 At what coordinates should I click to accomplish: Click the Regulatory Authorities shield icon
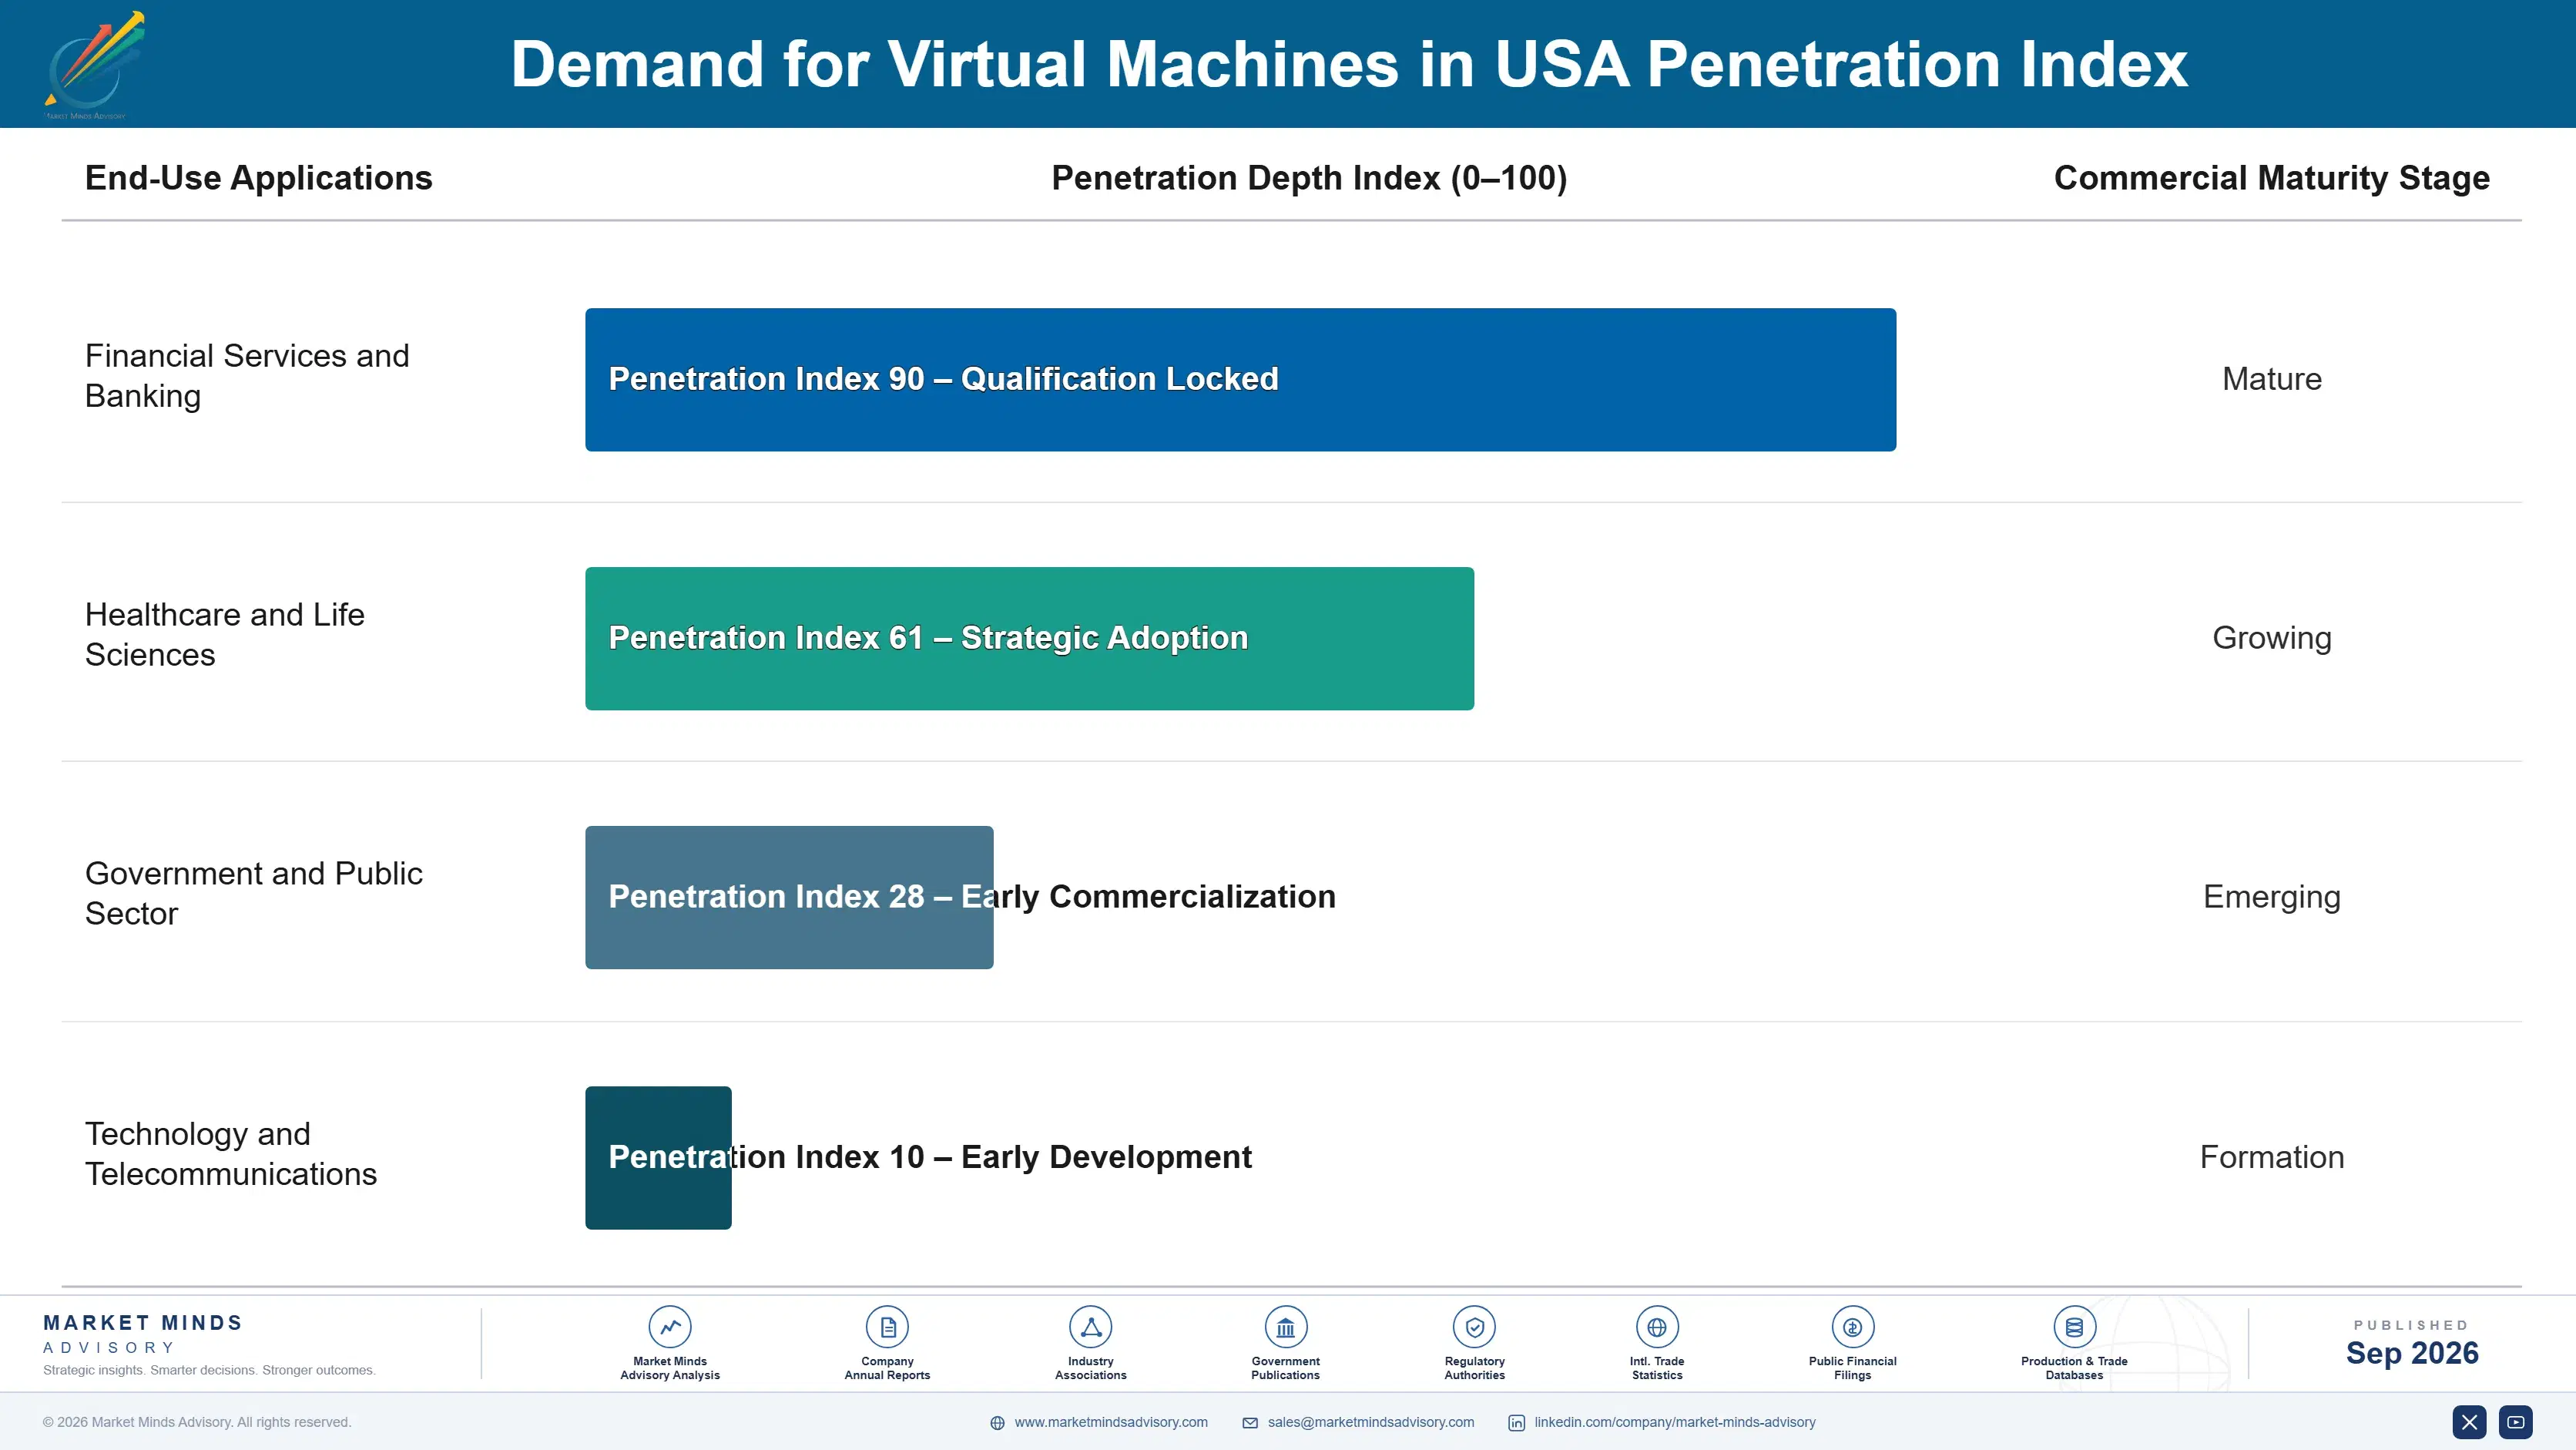click(1474, 1327)
